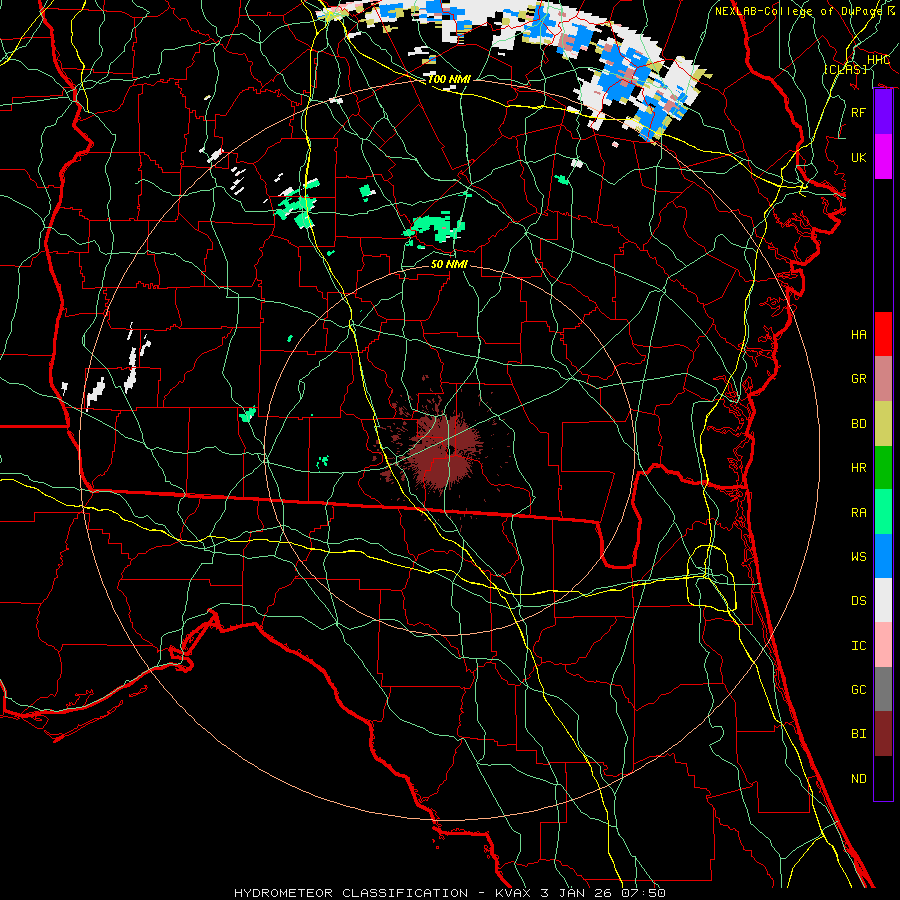Screen dimensions: 900x900
Task: Click the 'ND' legend label
Action: [858, 779]
